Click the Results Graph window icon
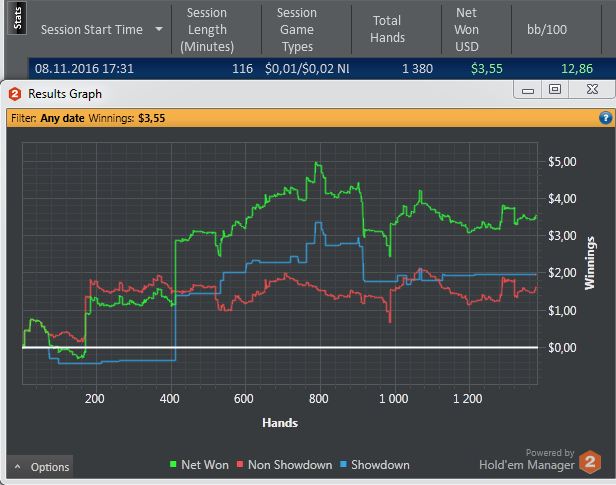Image resolution: width=616 pixels, height=485 pixels. [15, 94]
